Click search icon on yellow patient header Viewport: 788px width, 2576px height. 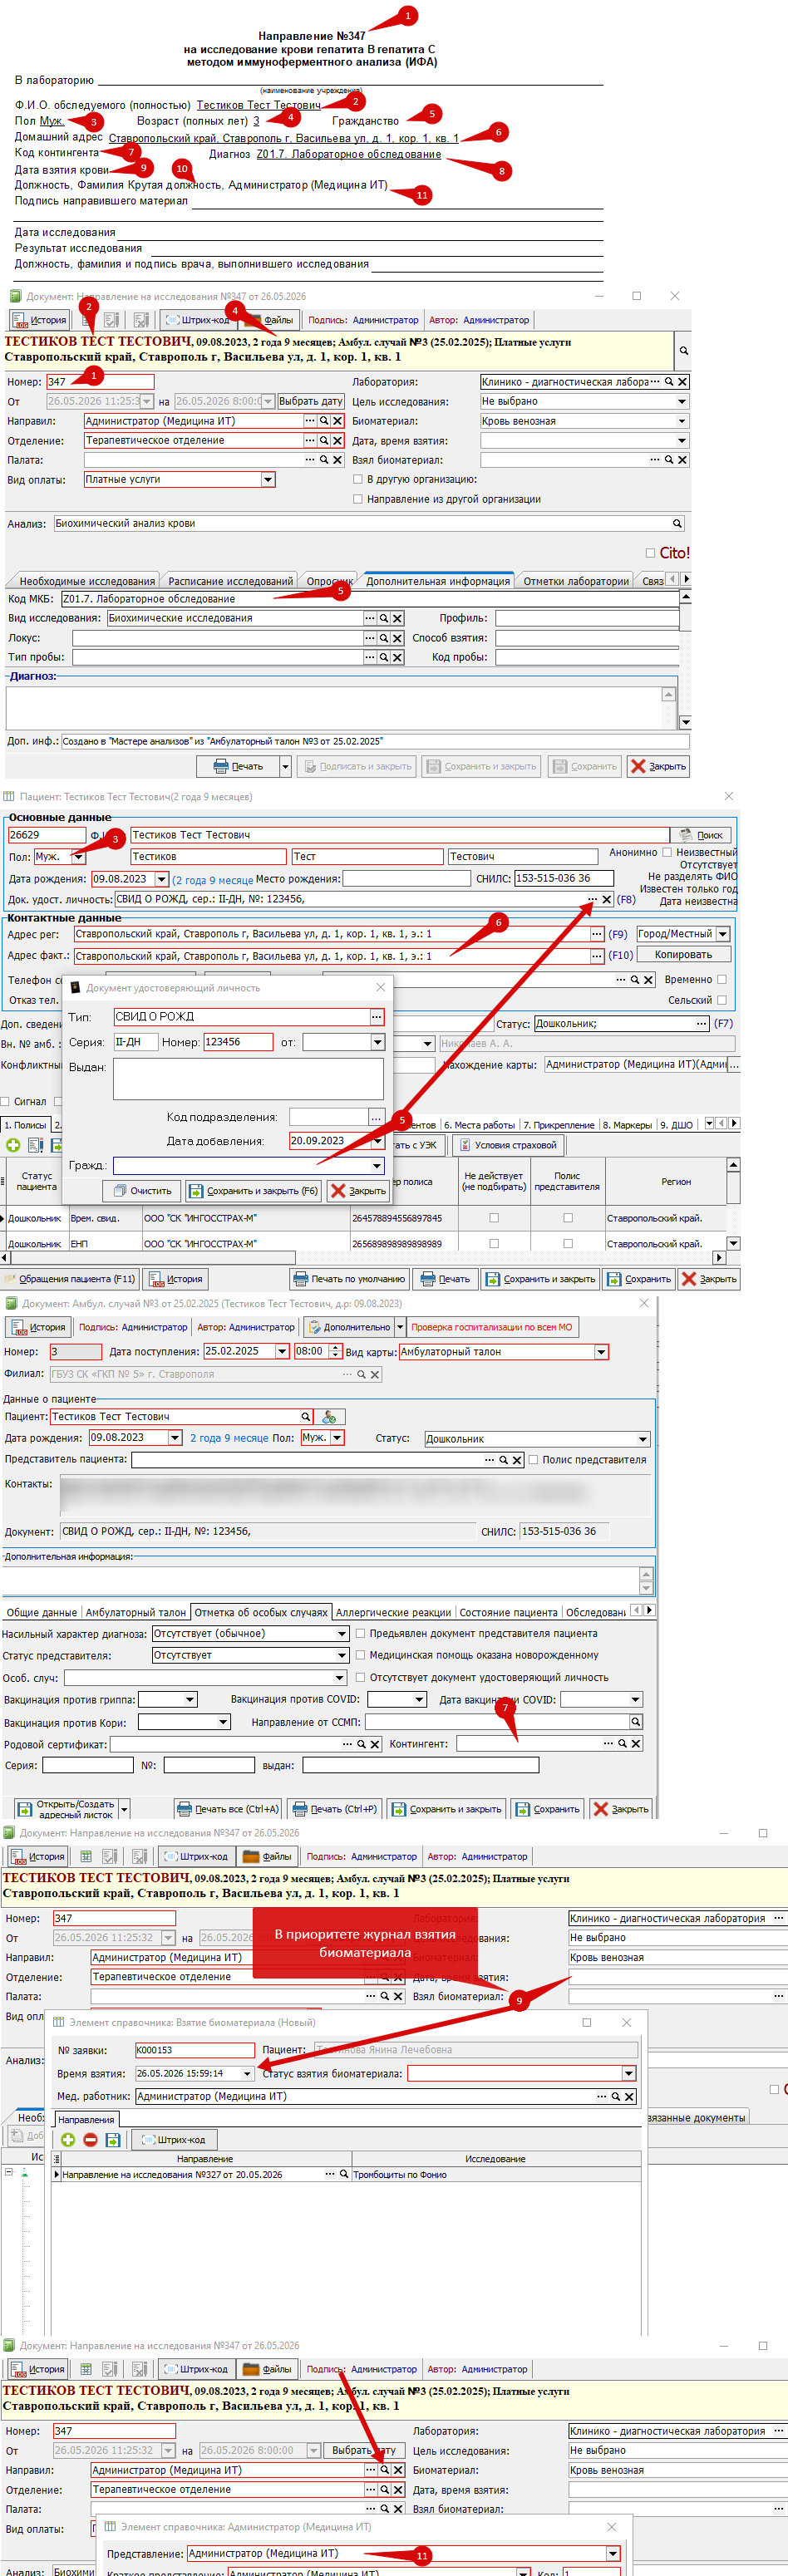tap(683, 351)
